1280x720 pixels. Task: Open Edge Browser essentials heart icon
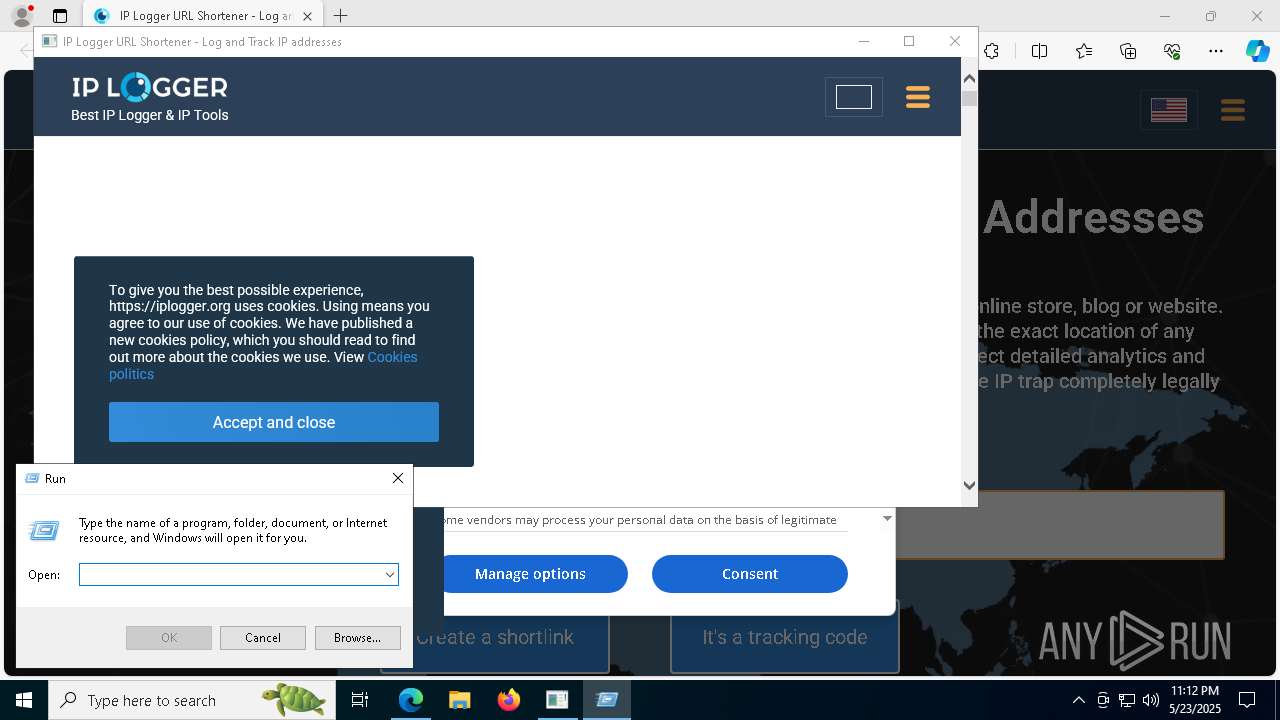pos(1172,51)
